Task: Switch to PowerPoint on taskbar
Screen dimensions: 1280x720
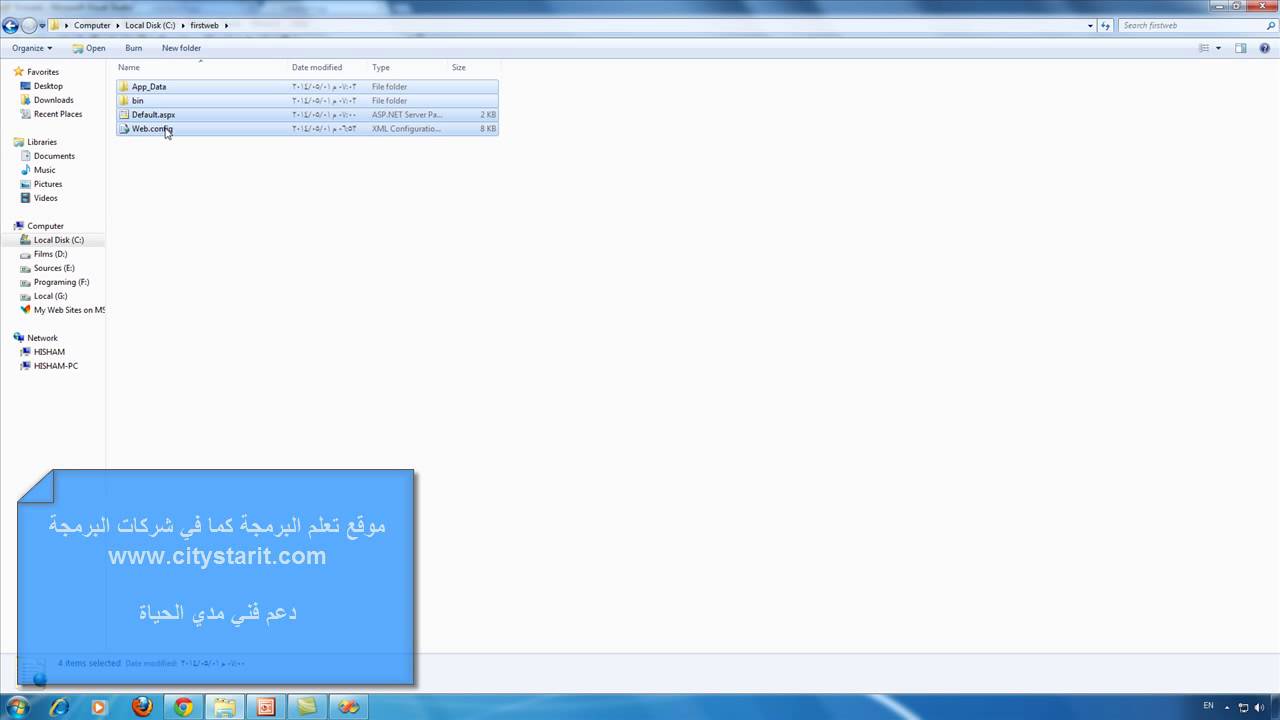Action: click(x=266, y=707)
